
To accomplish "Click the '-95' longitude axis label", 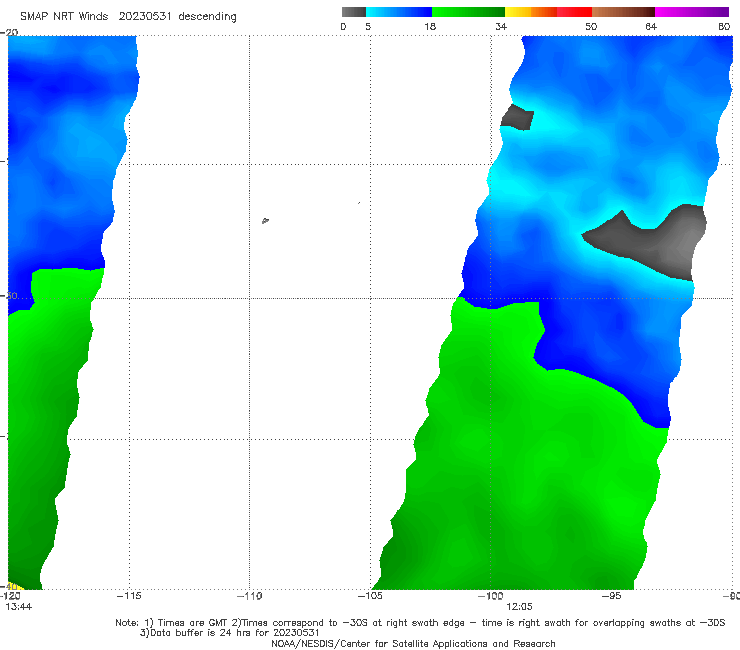I will click(x=612, y=596).
